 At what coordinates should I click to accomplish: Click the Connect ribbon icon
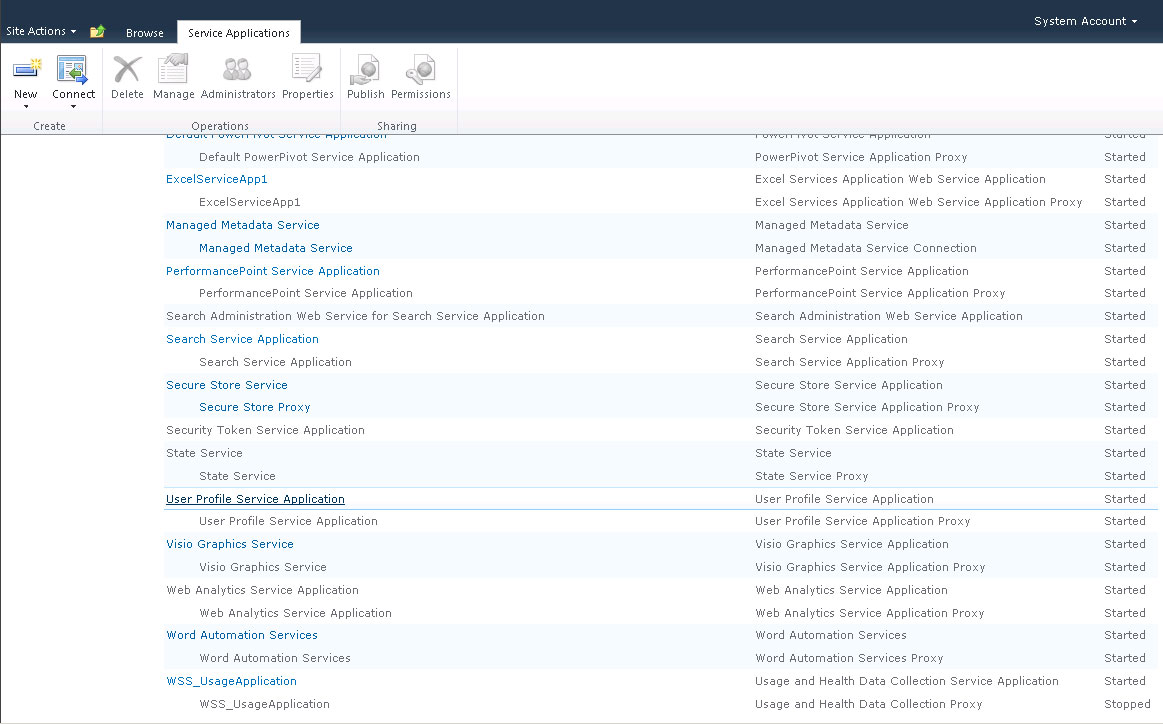click(x=73, y=69)
